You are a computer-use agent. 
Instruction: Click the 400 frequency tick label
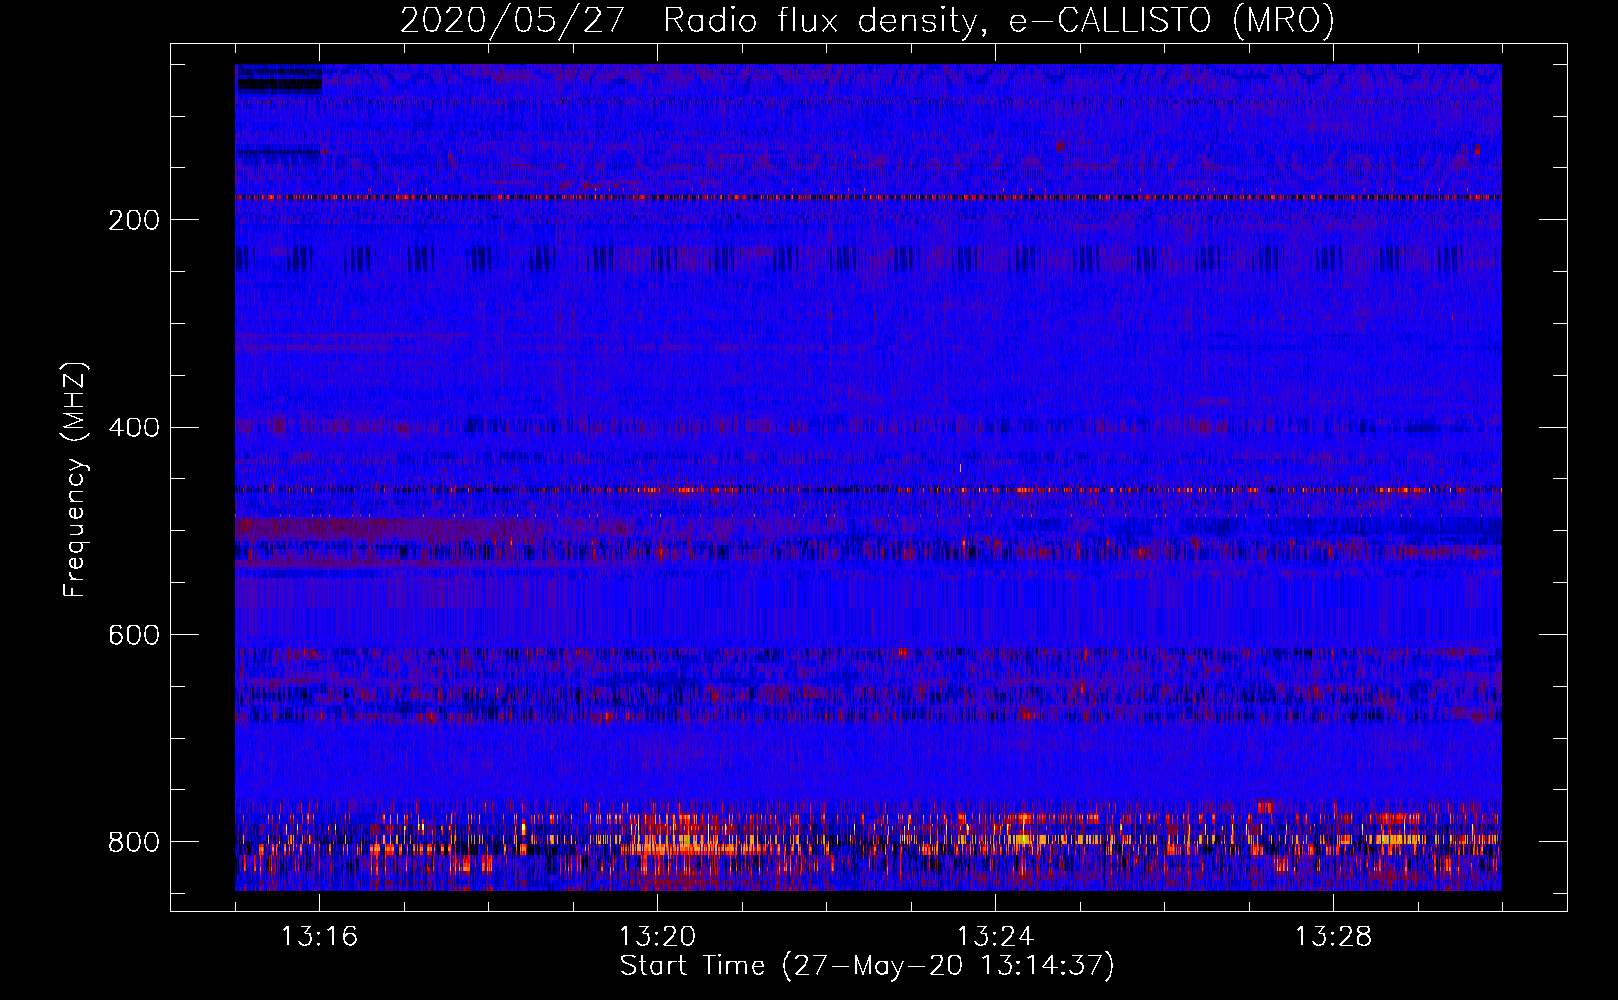tap(134, 428)
